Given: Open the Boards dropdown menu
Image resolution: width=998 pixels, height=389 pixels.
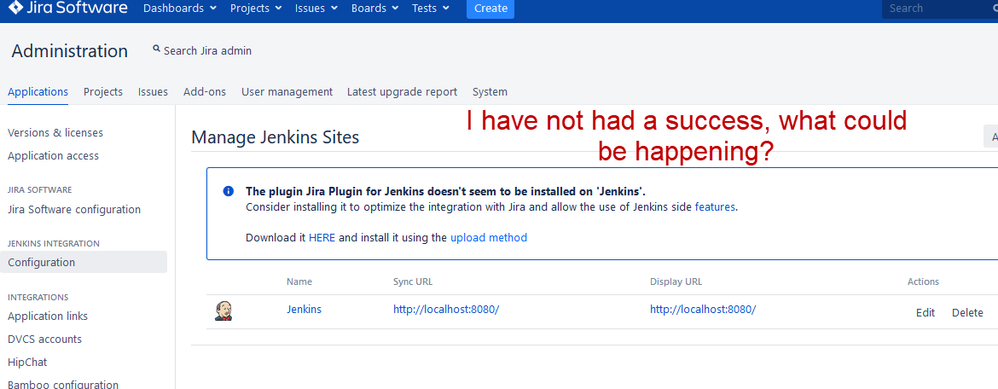Looking at the screenshot, I should coord(375,8).
